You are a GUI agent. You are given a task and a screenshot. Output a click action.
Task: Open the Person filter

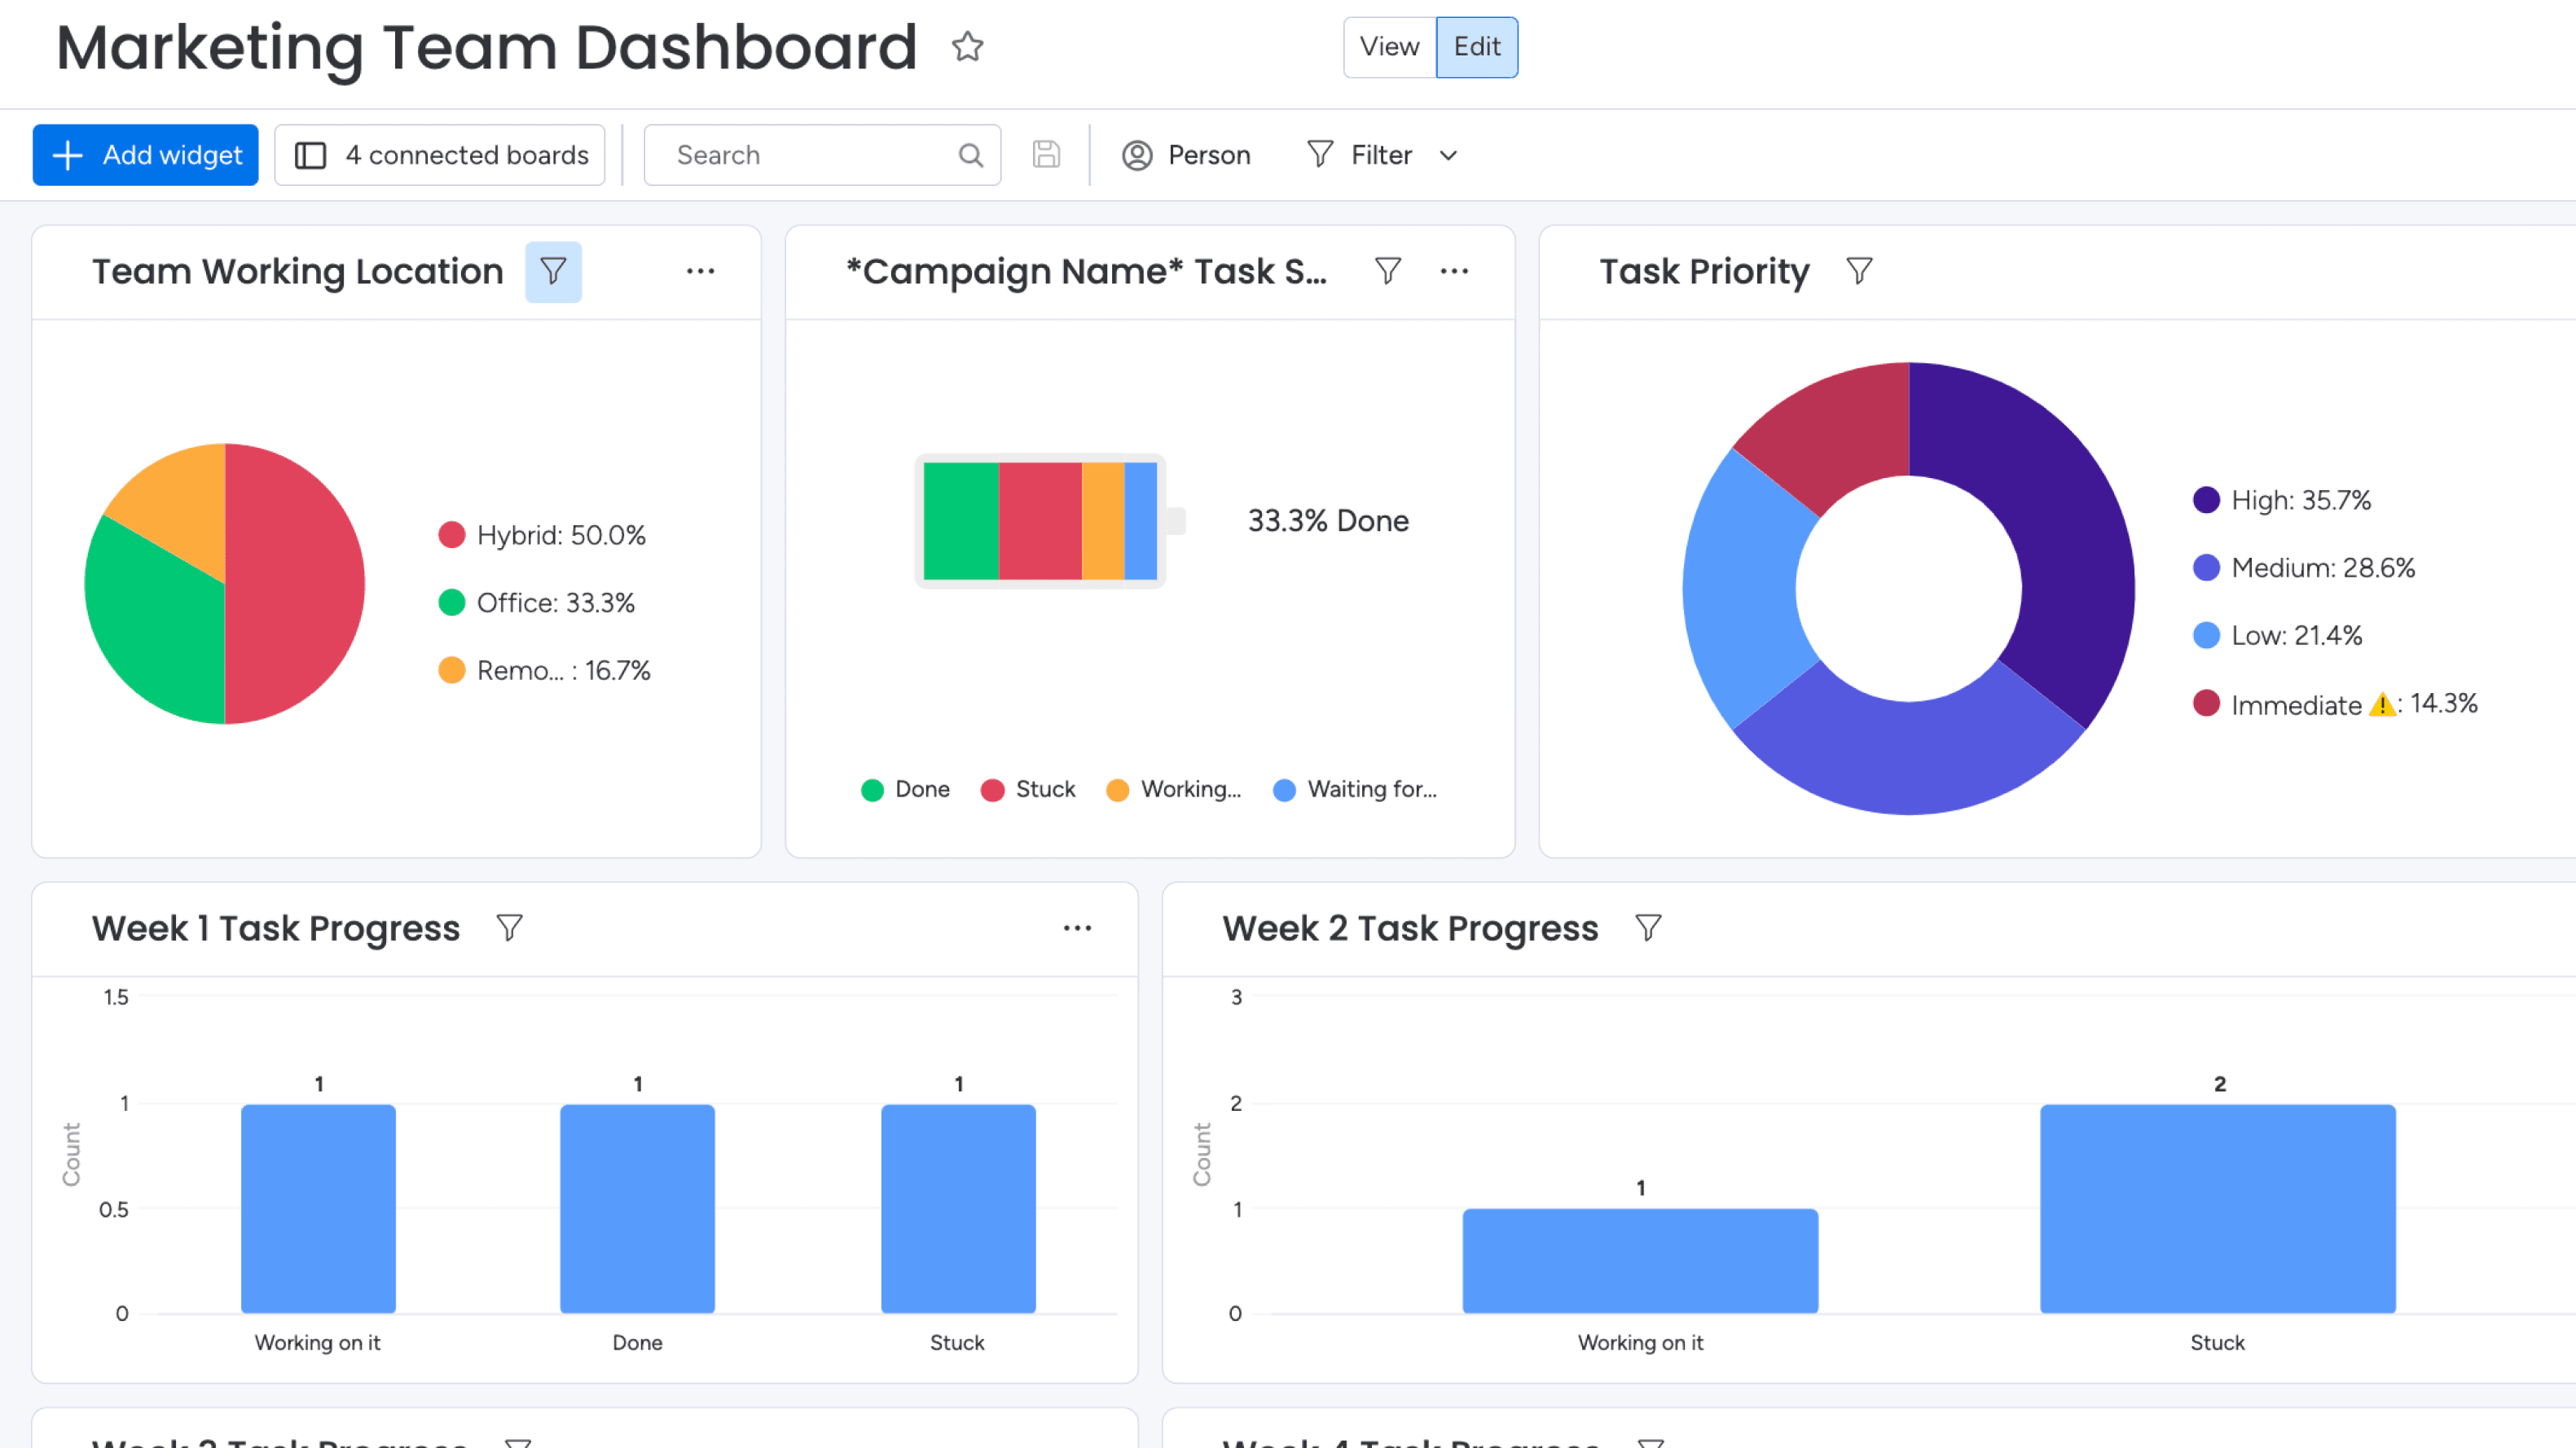1186,155
